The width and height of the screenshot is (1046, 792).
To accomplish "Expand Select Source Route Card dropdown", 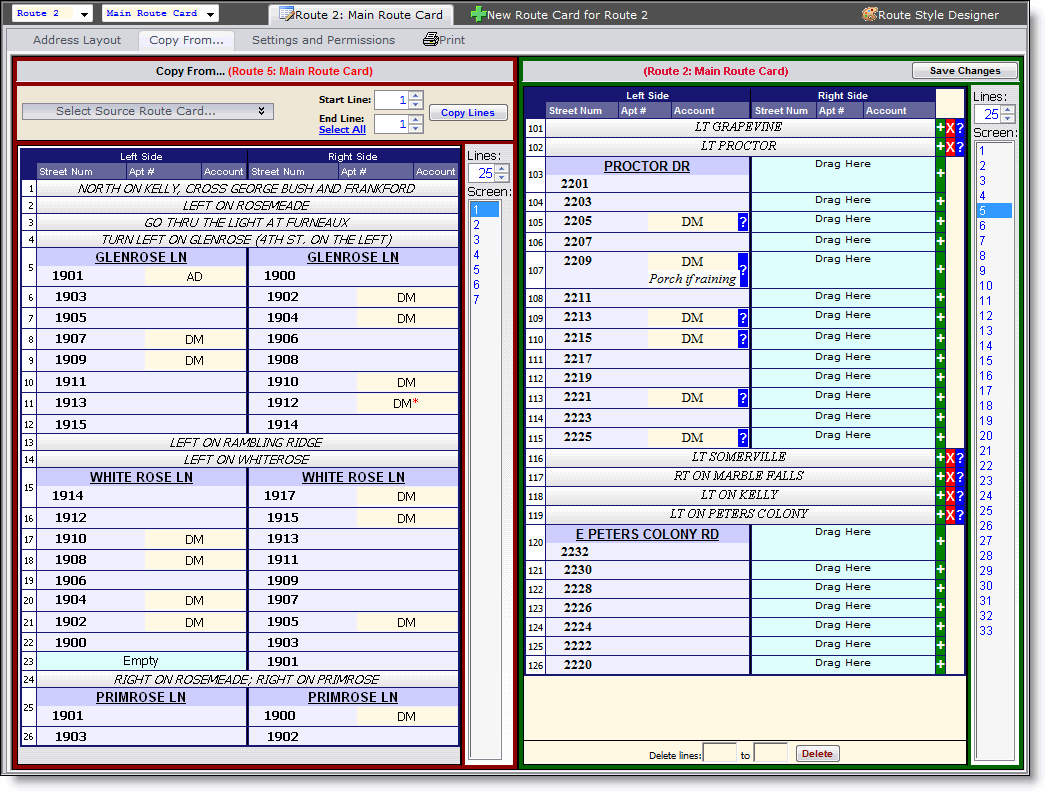I will pyautogui.click(x=148, y=111).
